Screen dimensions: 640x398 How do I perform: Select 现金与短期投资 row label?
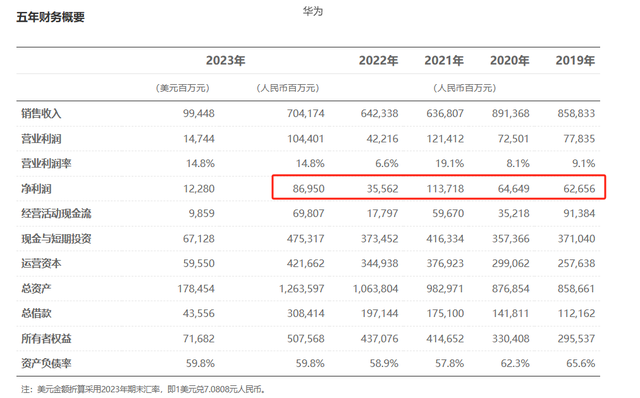click(x=56, y=239)
